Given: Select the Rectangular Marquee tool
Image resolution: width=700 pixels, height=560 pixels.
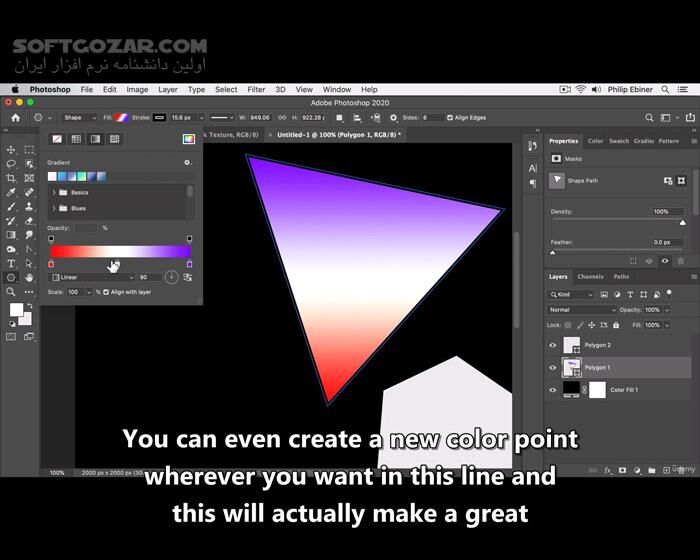Looking at the screenshot, I should coord(29,150).
